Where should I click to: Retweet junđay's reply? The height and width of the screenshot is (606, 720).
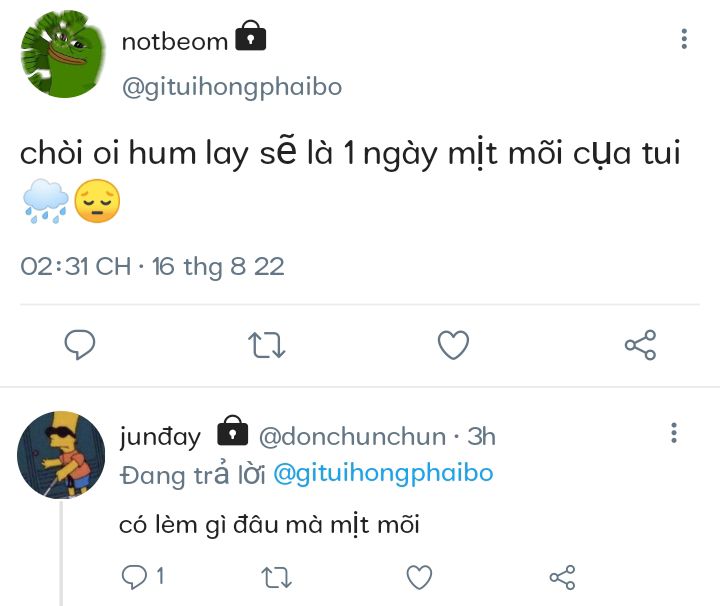pyautogui.click(x=276, y=576)
